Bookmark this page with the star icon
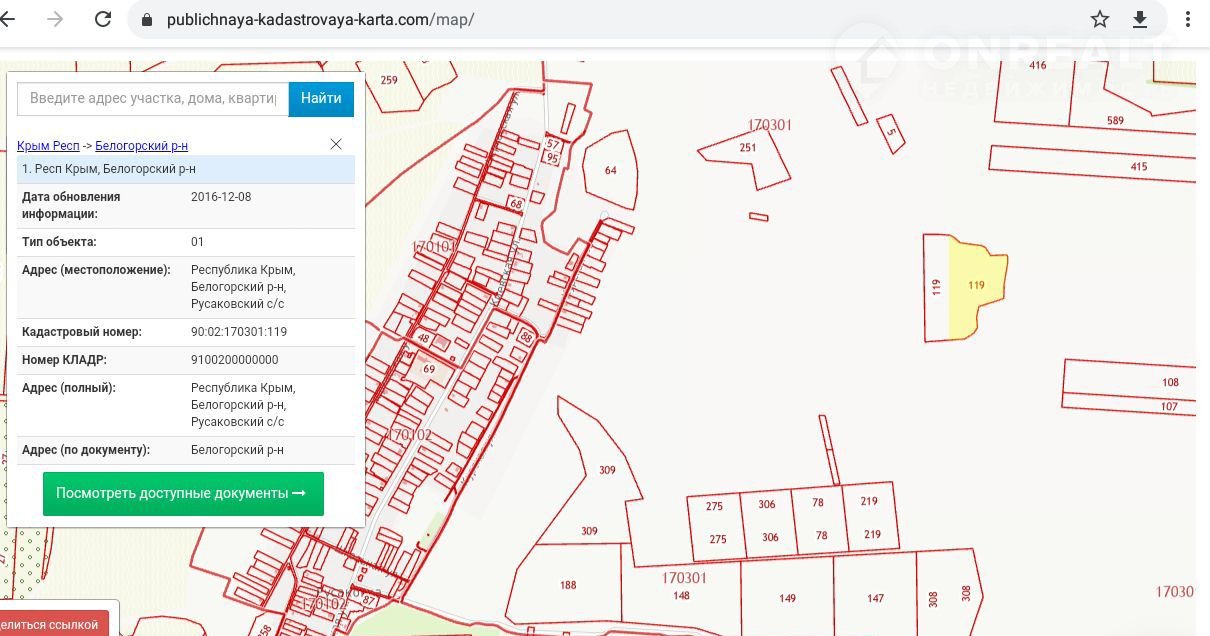1210x636 pixels. (x=1100, y=20)
